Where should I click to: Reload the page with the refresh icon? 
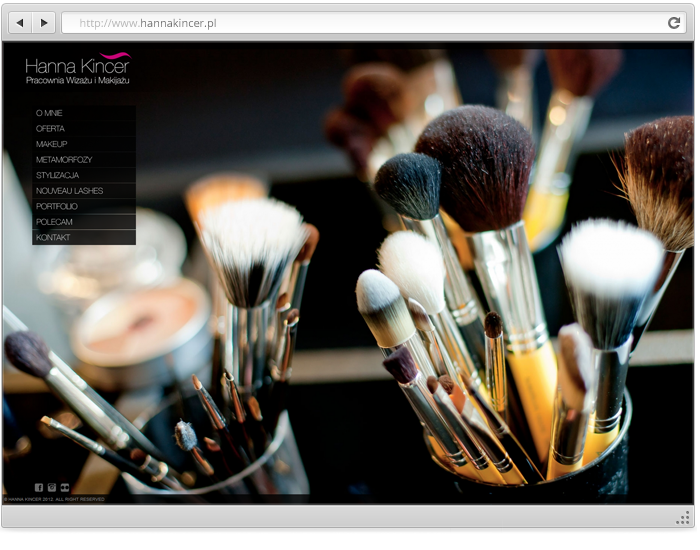click(x=674, y=23)
